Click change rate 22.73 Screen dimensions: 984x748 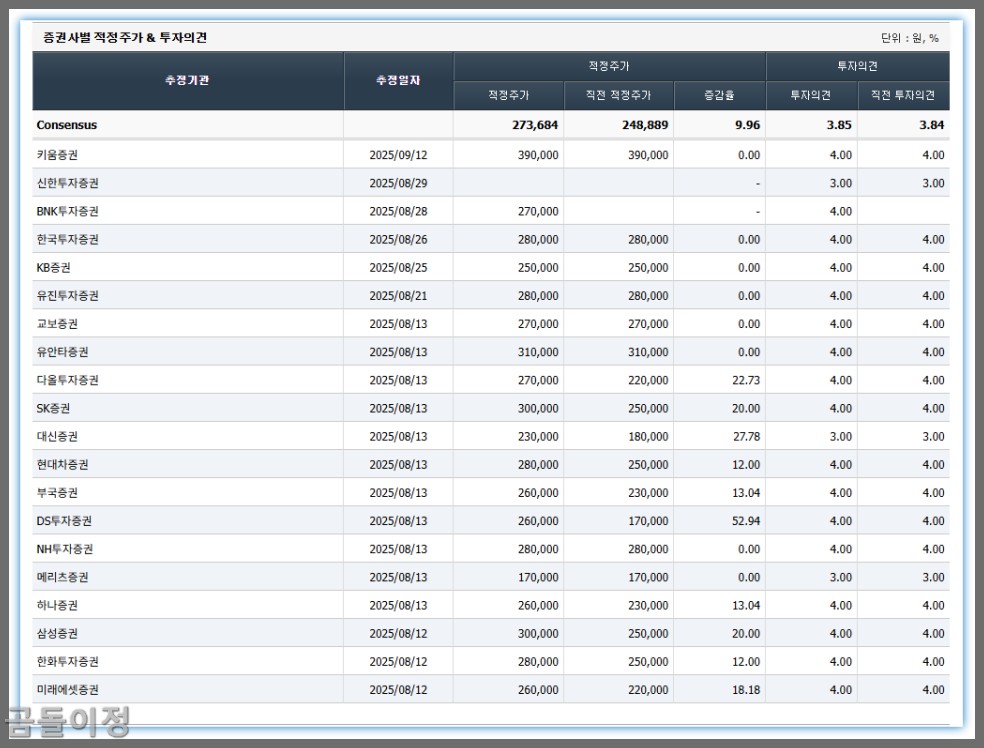(746, 380)
